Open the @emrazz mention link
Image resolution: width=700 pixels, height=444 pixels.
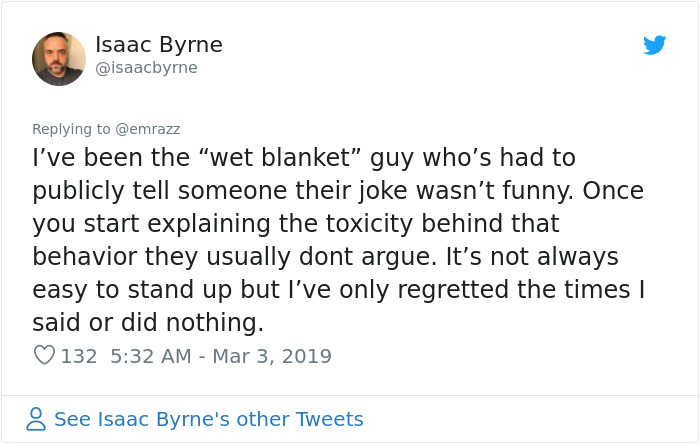[148, 129]
